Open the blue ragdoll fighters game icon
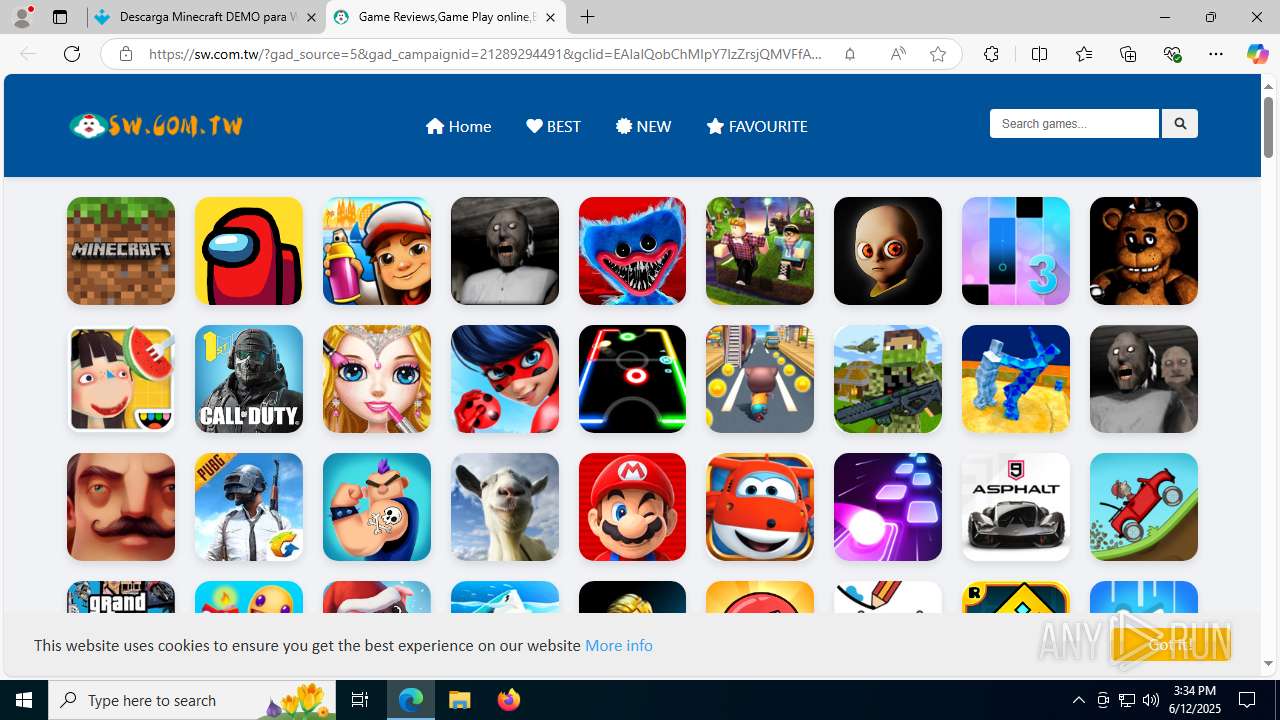The image size is (1280, 720). (1016, 379)
